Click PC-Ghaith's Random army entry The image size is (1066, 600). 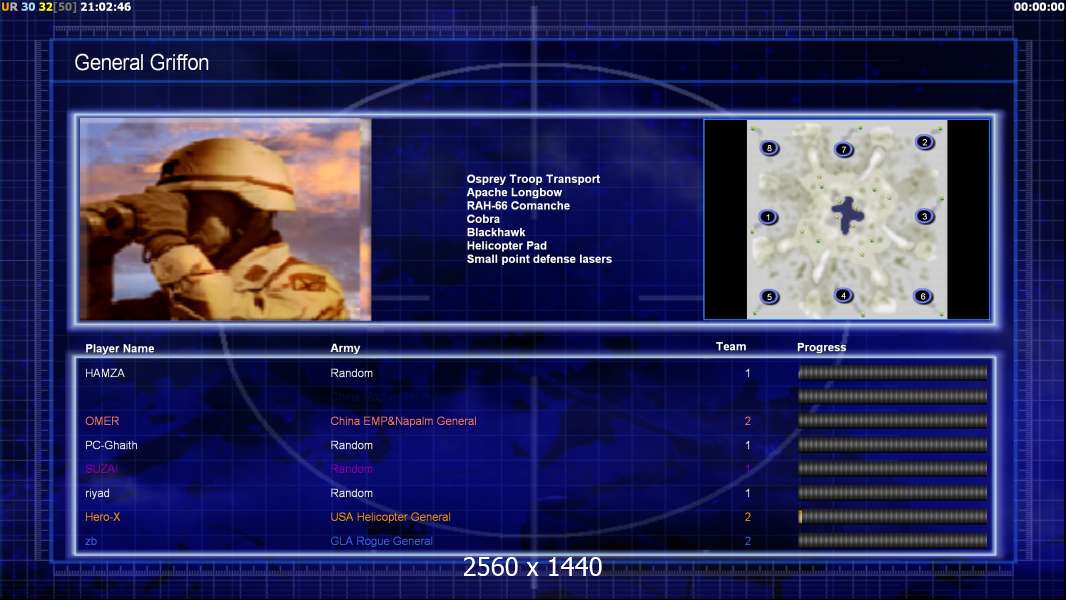click(x=351, y=445)
